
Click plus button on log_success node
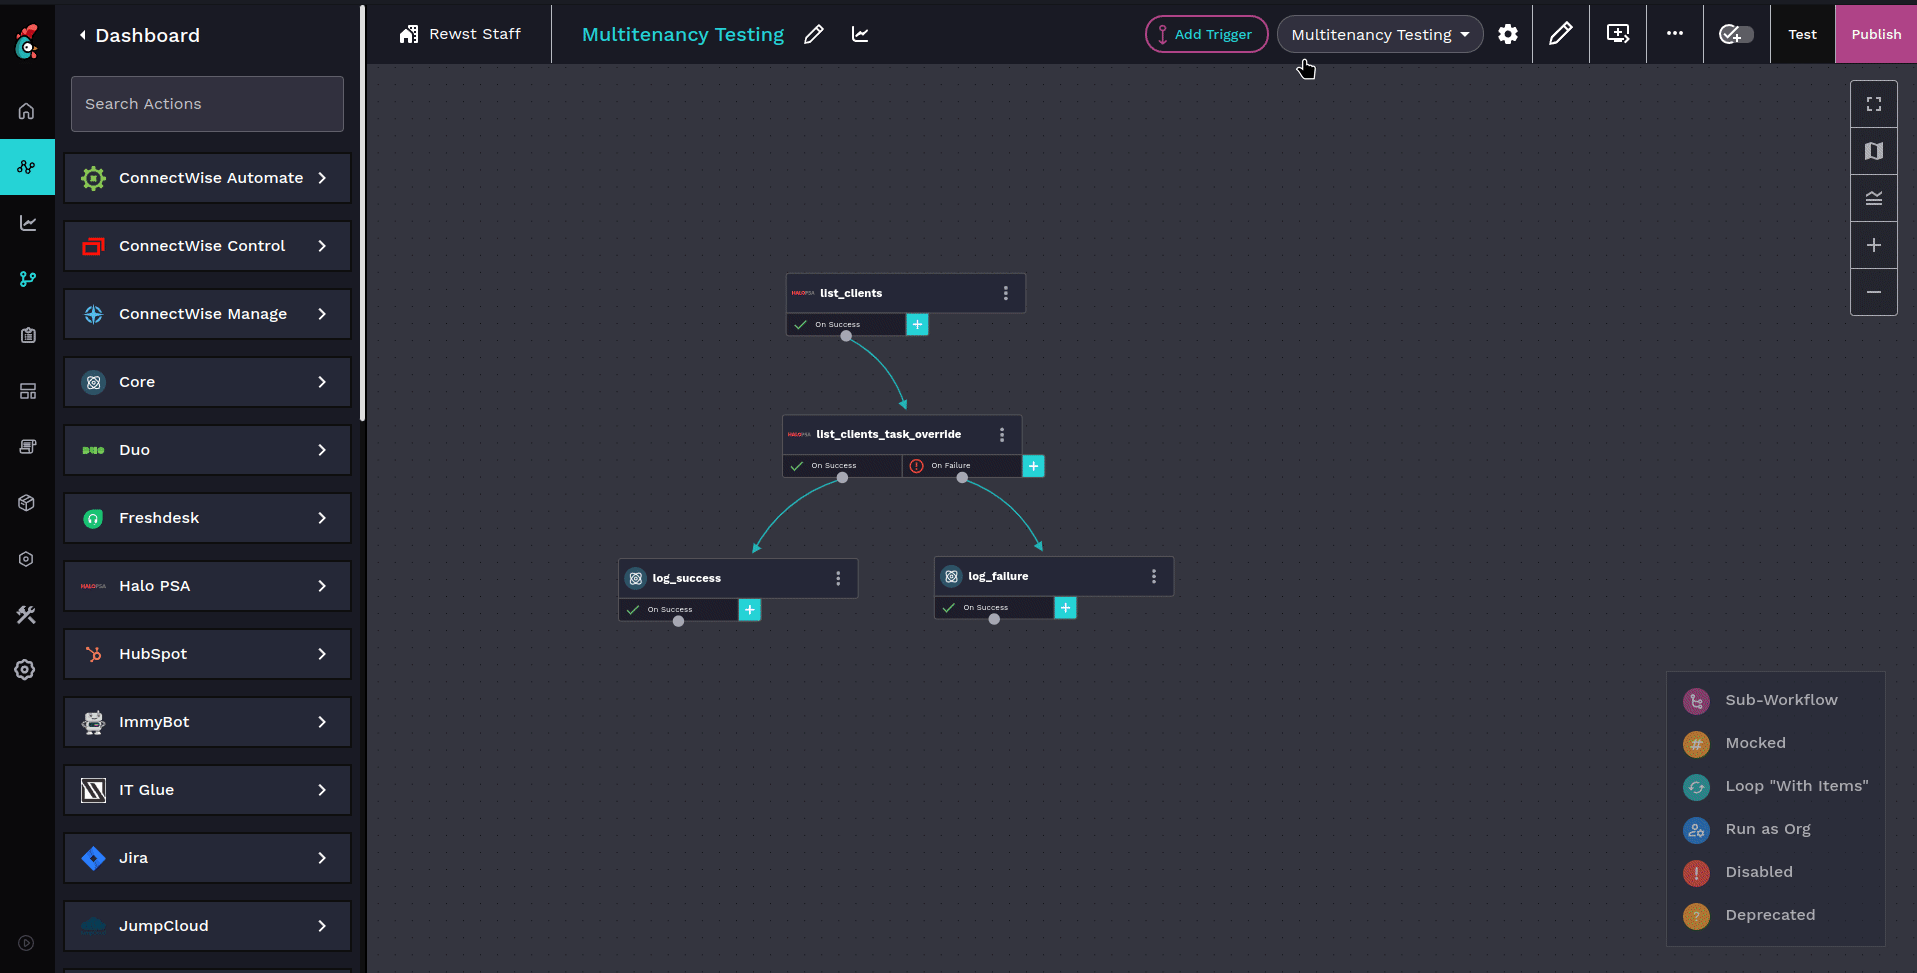click(749, 610)
